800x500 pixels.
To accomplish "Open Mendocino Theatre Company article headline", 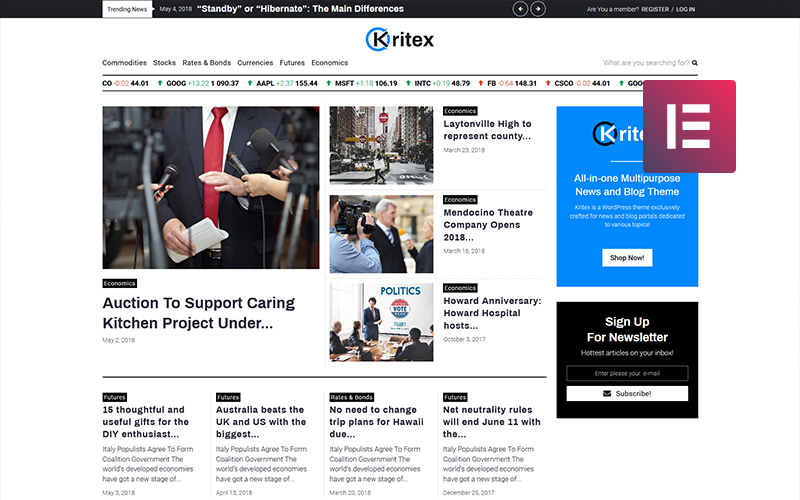I will tap(488, 225).
